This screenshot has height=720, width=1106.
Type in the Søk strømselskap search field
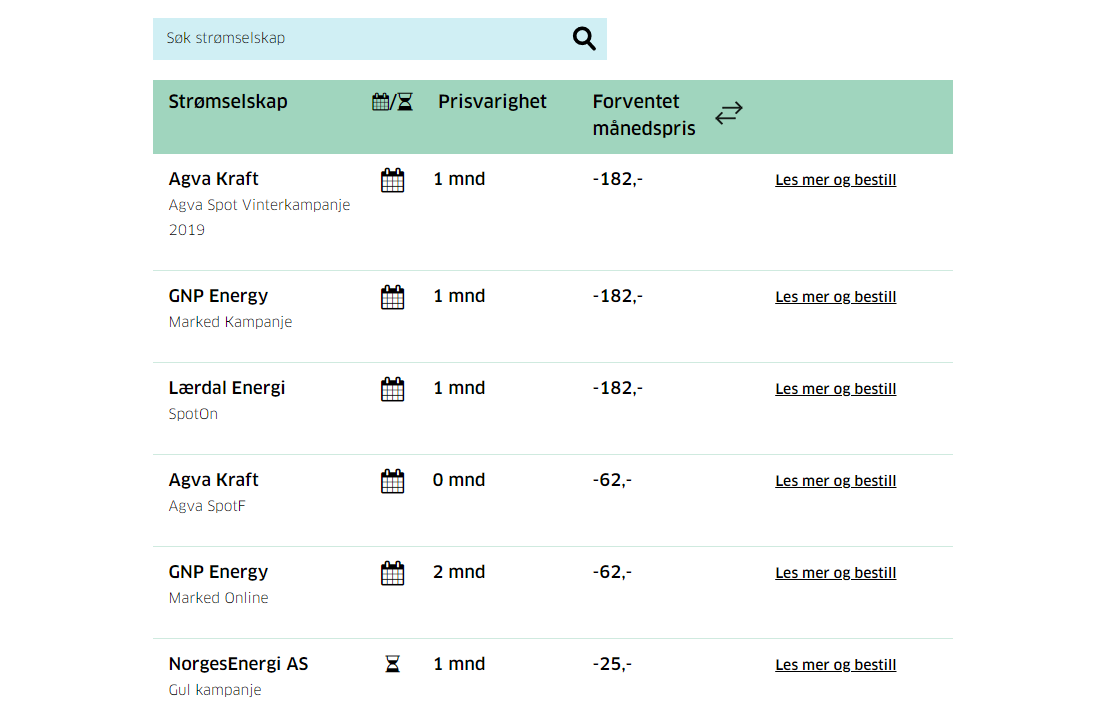point(360,39)
